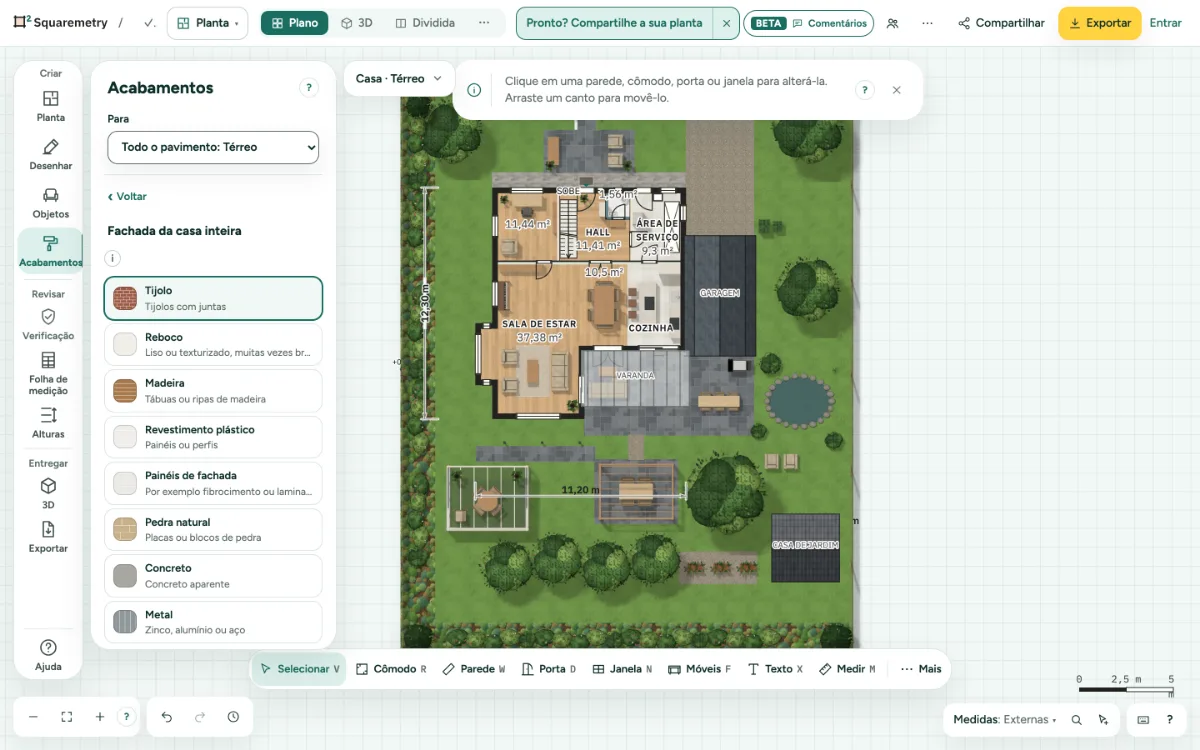Click the Exportar yellow button
1200x750 pixels.
point(1100,23)
